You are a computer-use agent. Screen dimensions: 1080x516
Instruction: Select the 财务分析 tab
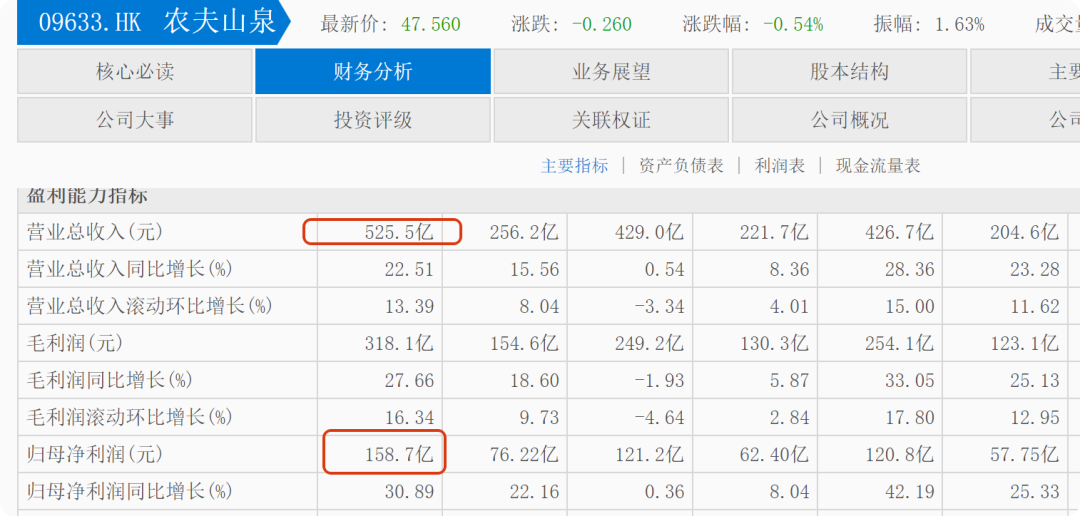pyautogui.click(x=373, y=72)
